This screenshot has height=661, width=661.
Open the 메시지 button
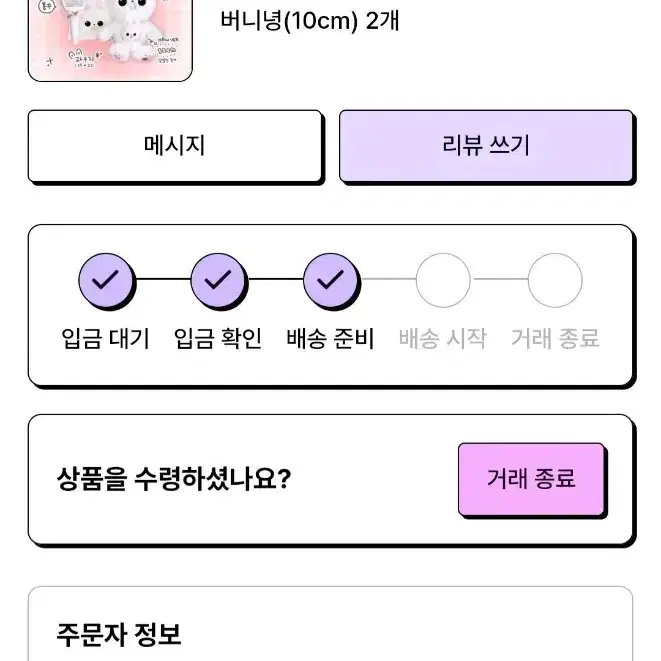tap(175, 146)
